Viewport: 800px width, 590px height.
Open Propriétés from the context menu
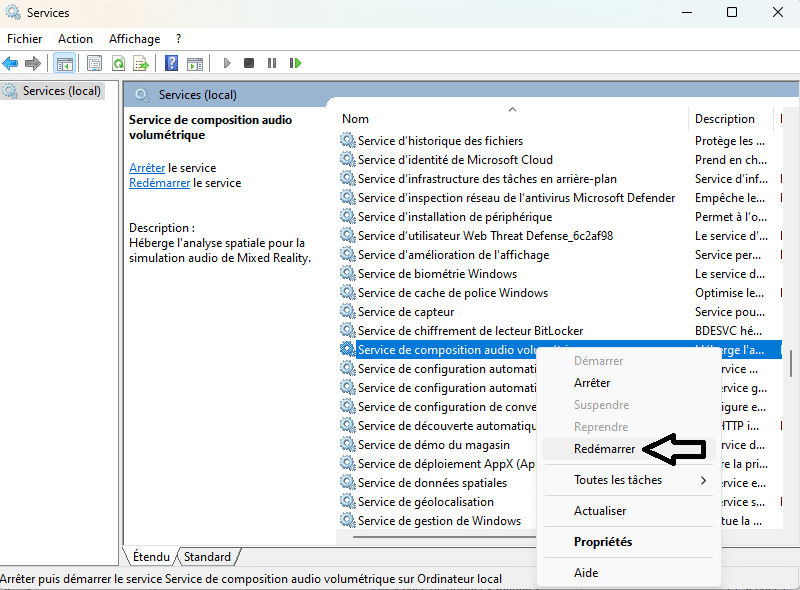(629, 542)
